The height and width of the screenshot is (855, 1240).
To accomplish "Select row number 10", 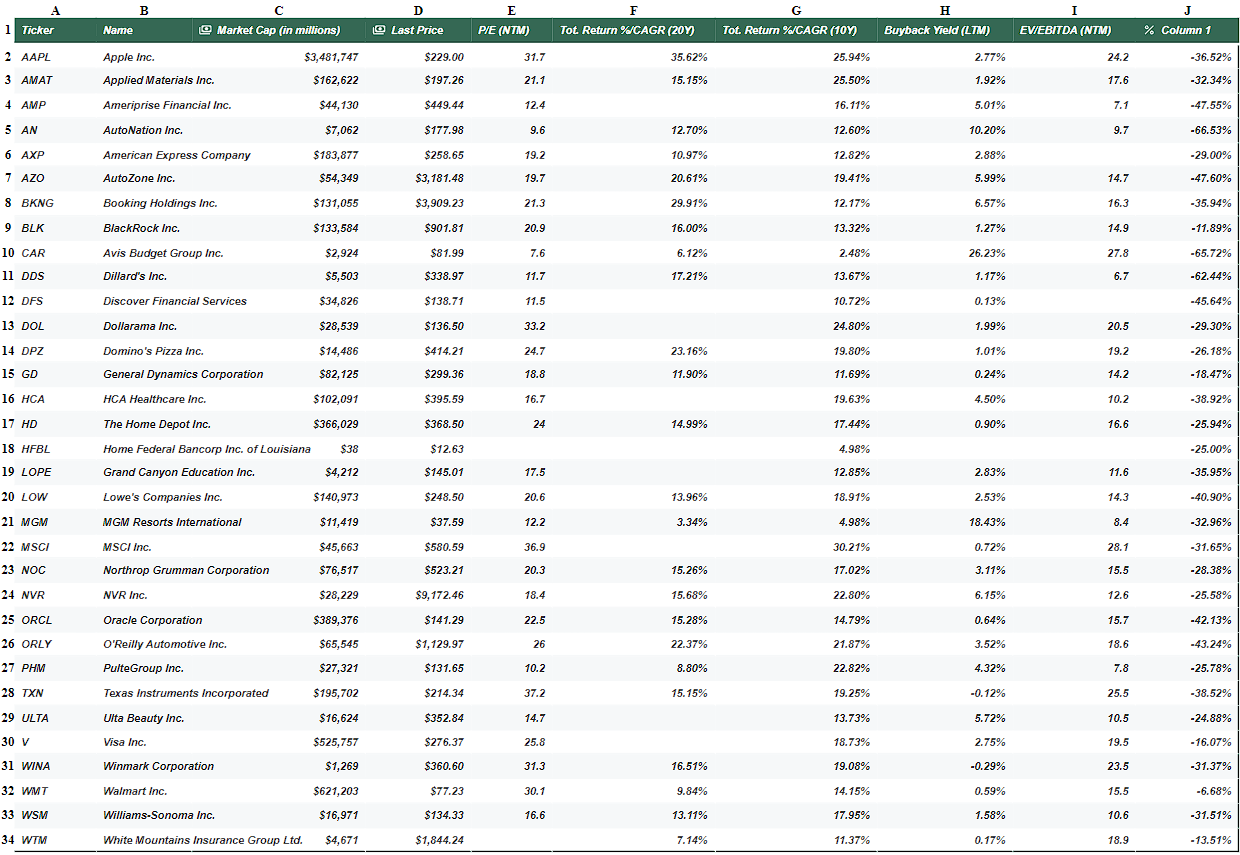I will tap(8, 253).
